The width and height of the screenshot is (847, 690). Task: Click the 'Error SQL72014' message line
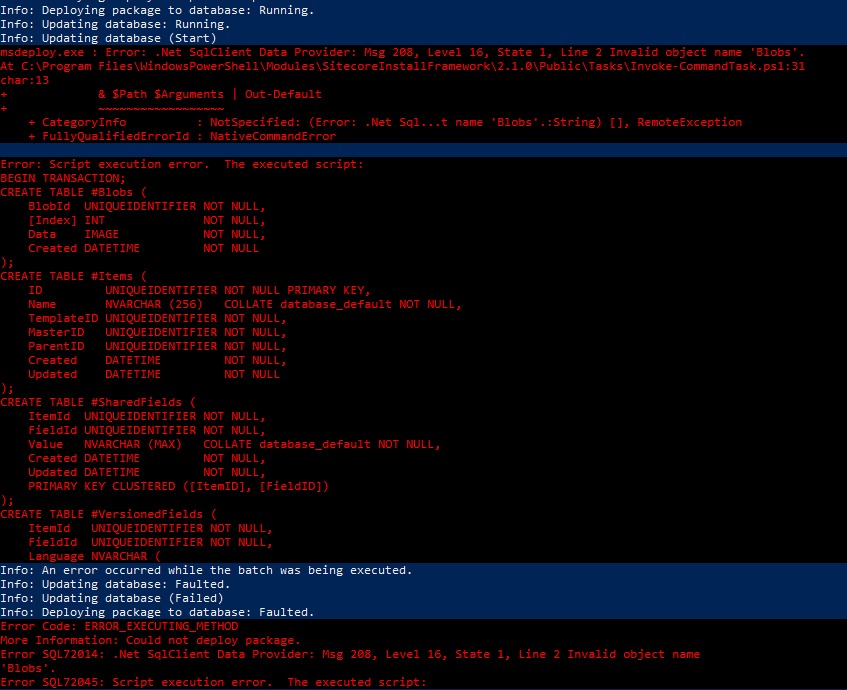tap(350, 654)
